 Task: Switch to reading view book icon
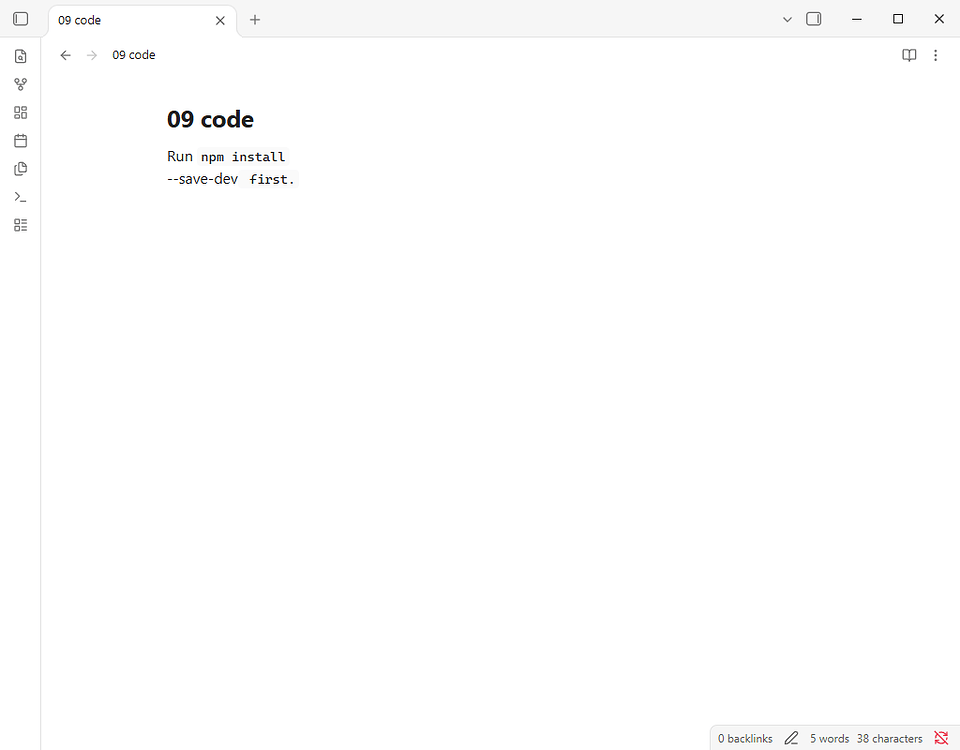[909, 55]
